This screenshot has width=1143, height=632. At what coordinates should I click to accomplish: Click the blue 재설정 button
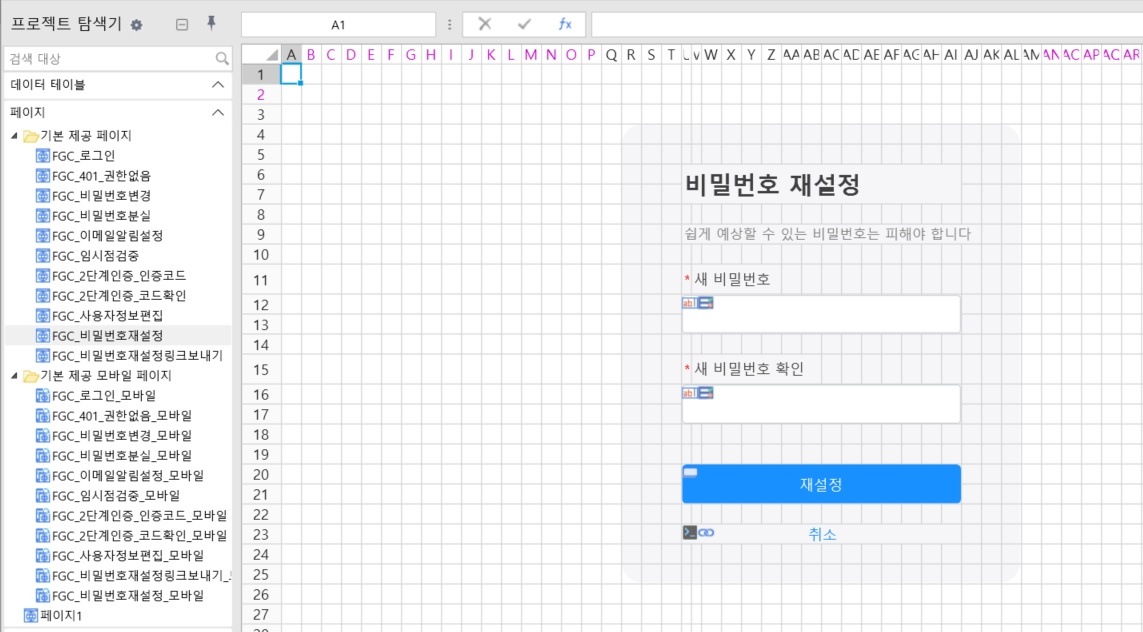(820, 485)
